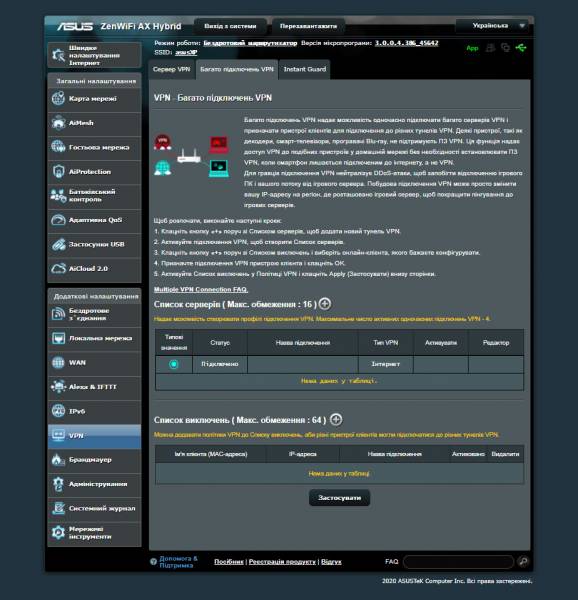The image size is (578, 600).
Task: Focus the FAQ search input field
Action: pyautogui.click(x=458, y=561)
